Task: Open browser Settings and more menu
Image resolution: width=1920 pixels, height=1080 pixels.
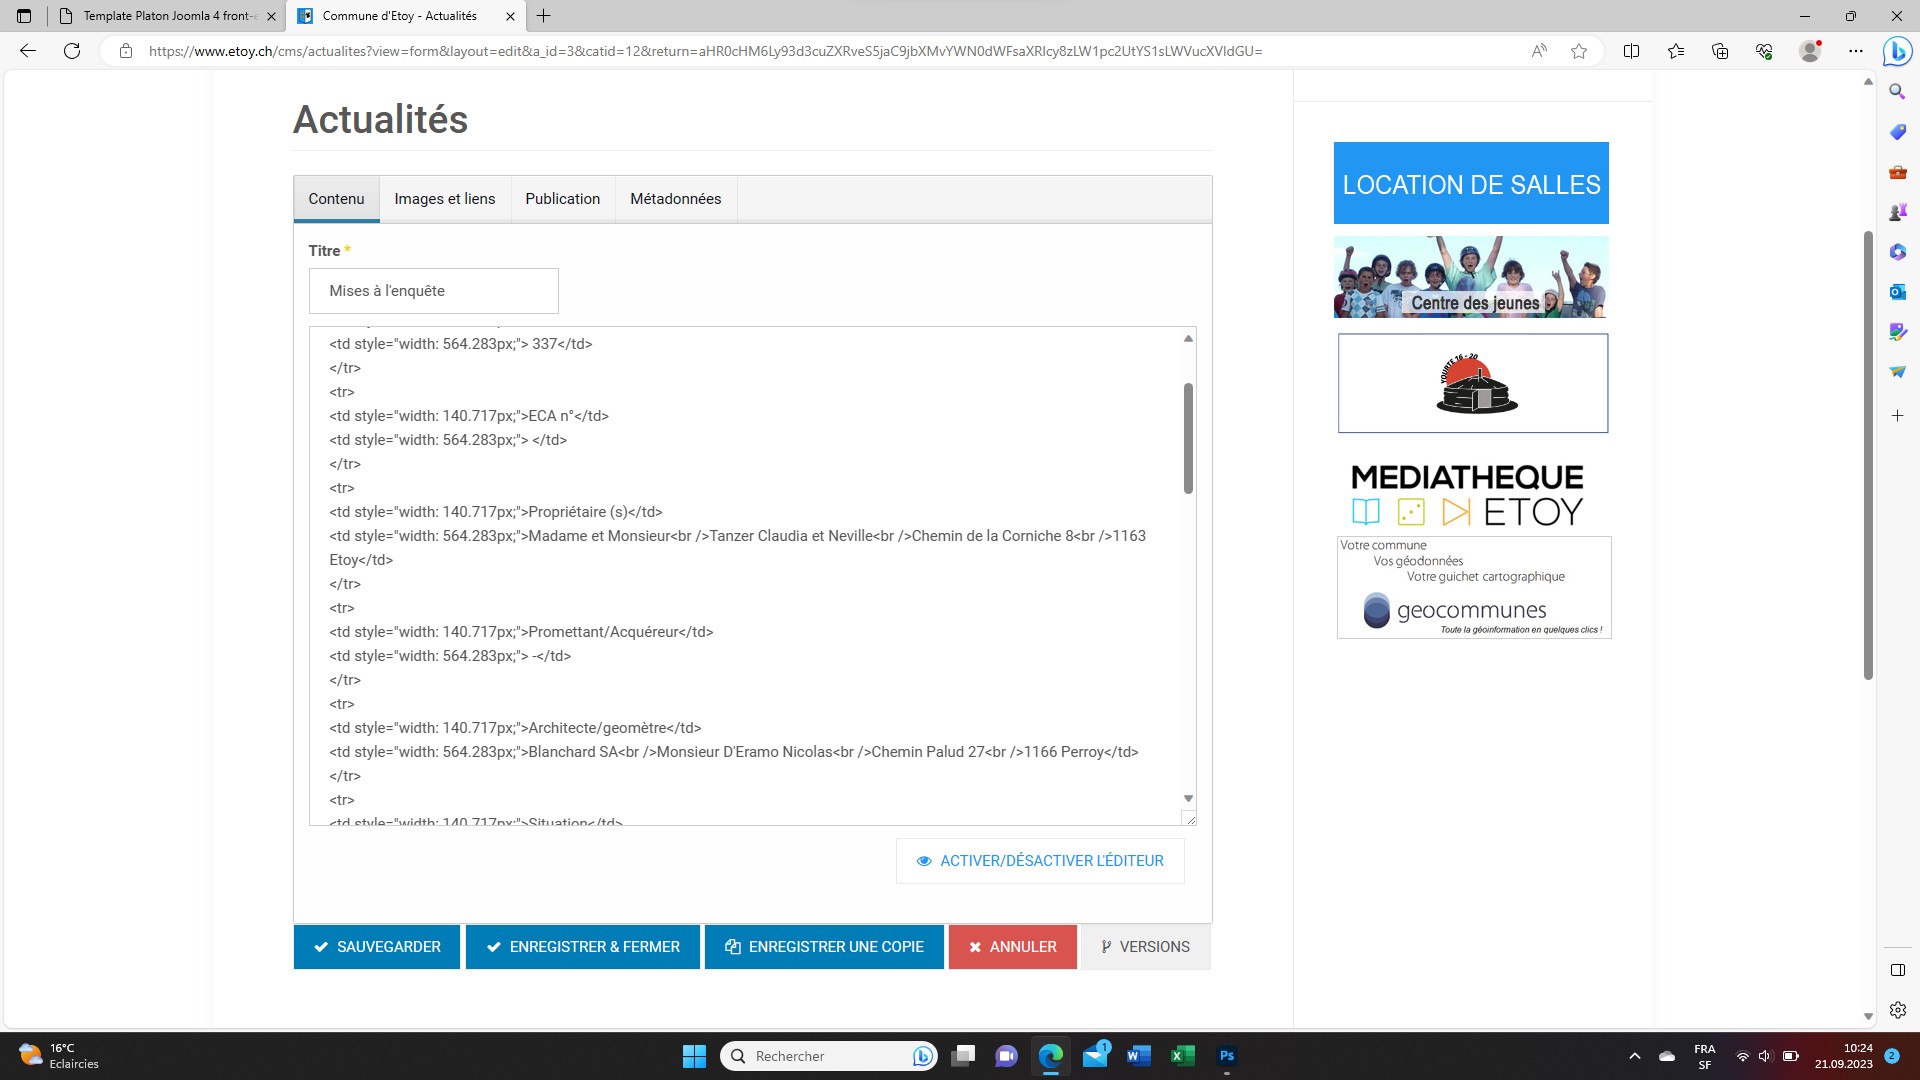Action: [x=1856, y=51]
